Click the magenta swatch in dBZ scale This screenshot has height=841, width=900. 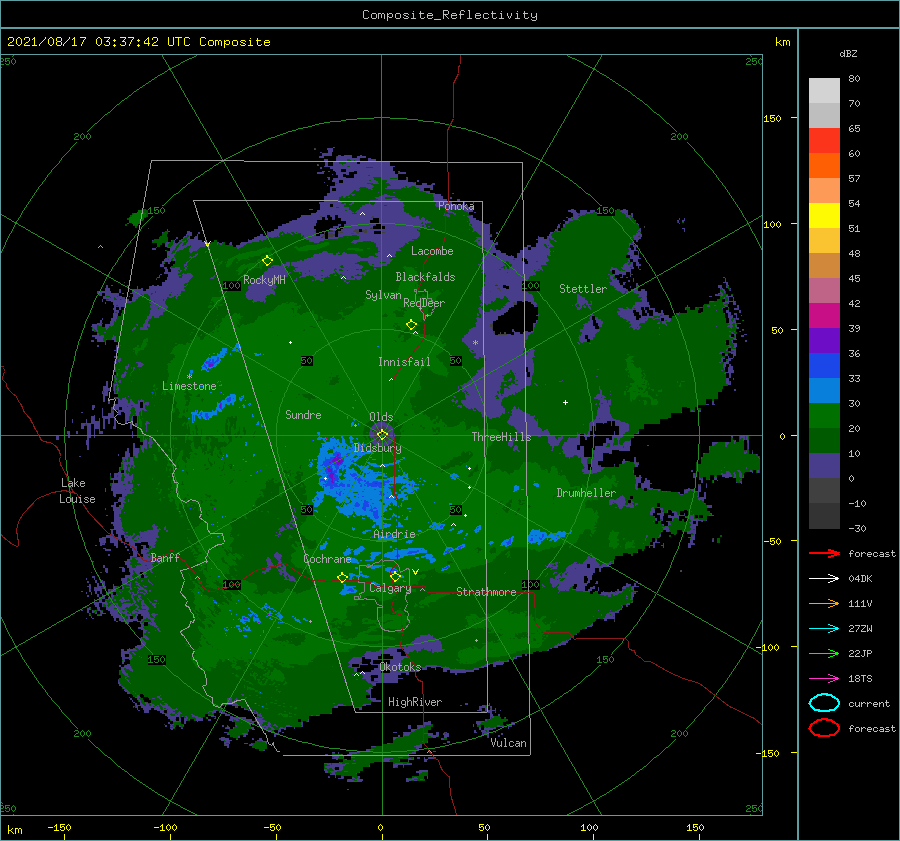[x=824, y=316]
